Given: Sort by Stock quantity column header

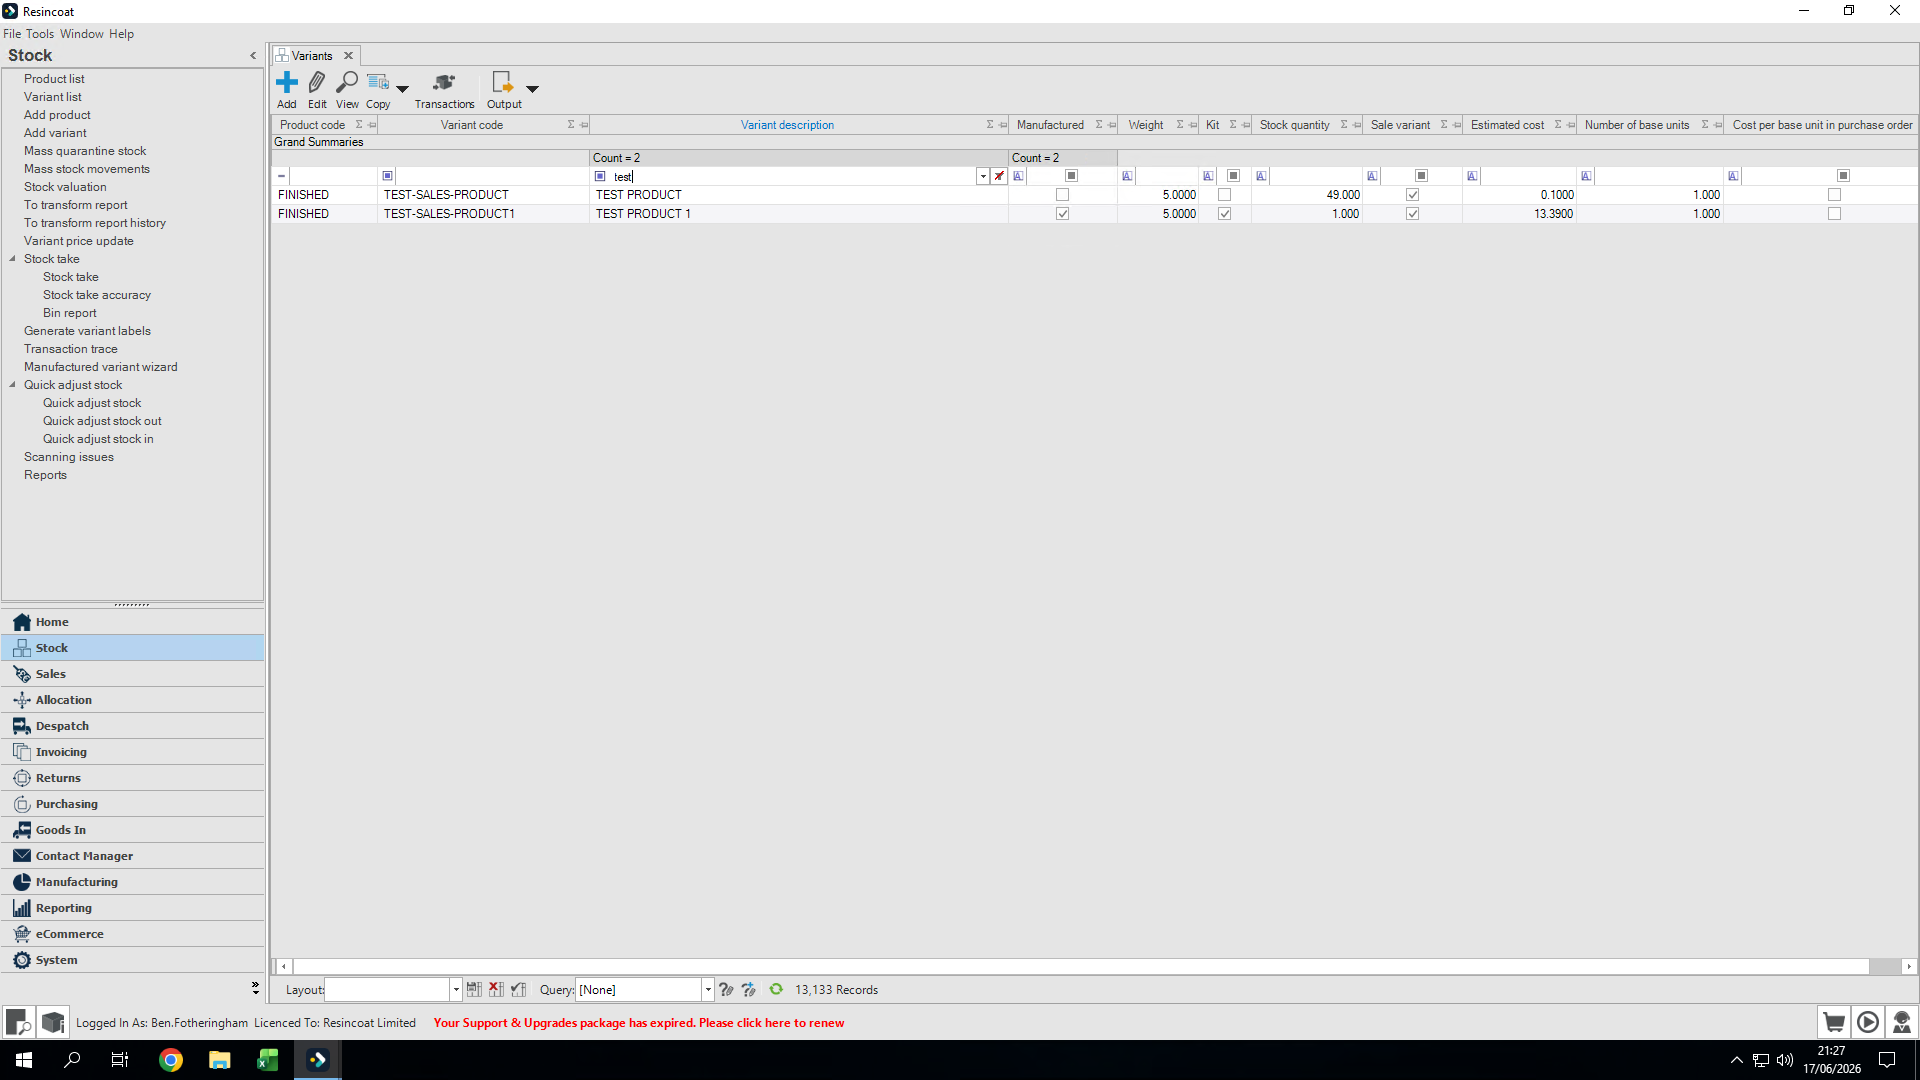Looking at the screenshot, I should tap(1294, 125).
